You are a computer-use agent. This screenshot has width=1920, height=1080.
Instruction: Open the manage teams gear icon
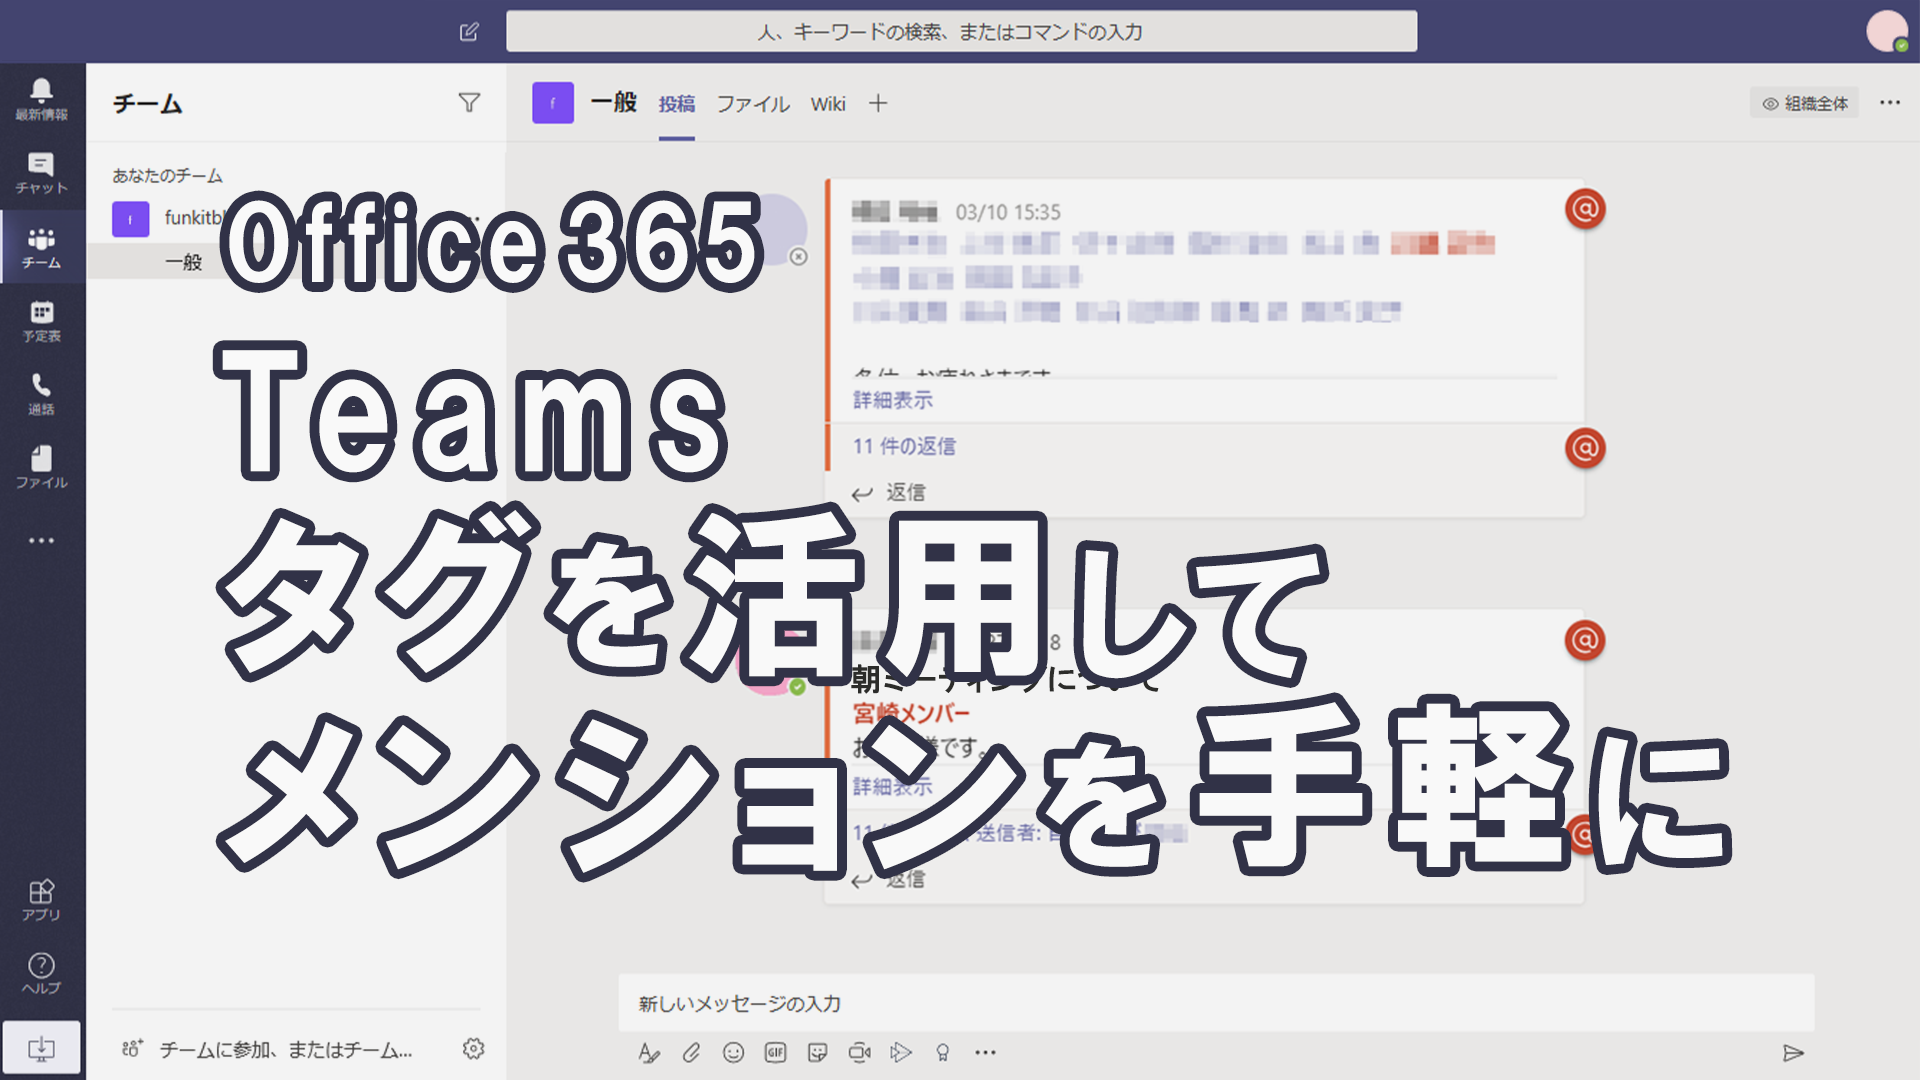(x=474, y=1048)
